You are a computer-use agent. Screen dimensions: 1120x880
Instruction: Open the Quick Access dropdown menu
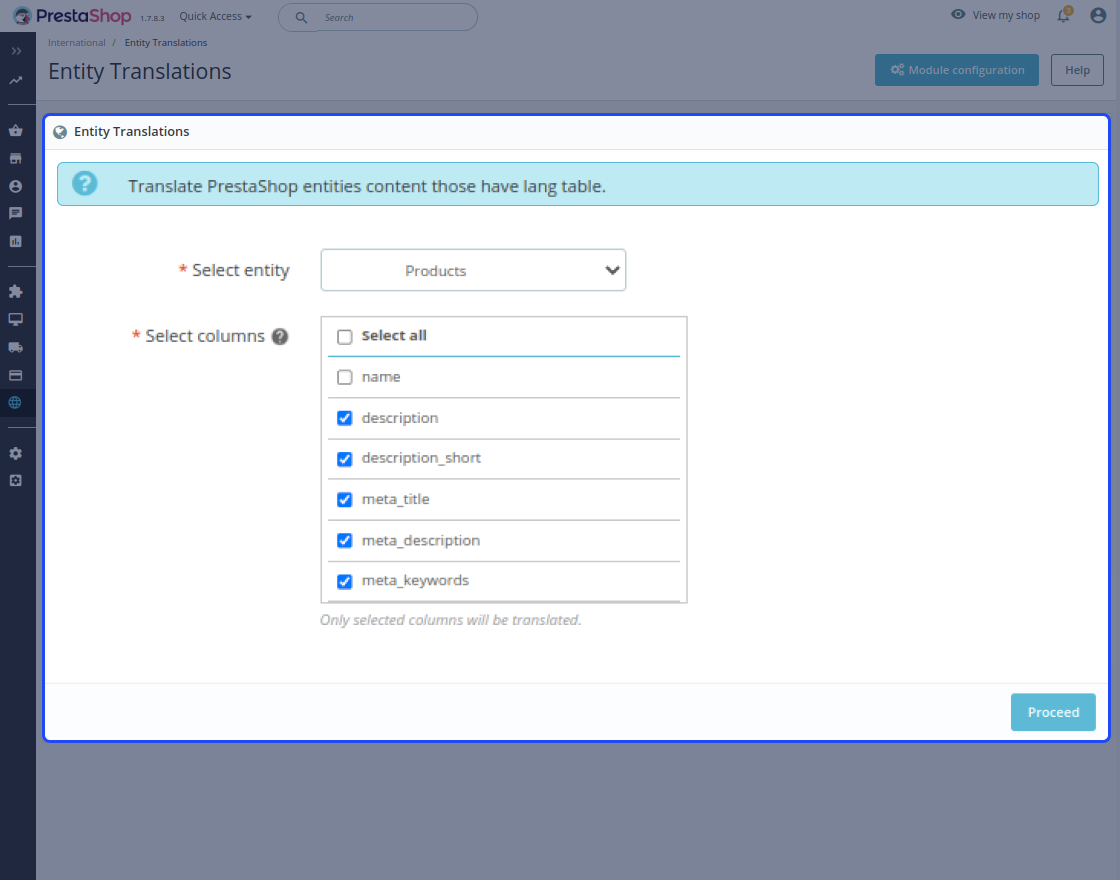click(x=215, y=16)
